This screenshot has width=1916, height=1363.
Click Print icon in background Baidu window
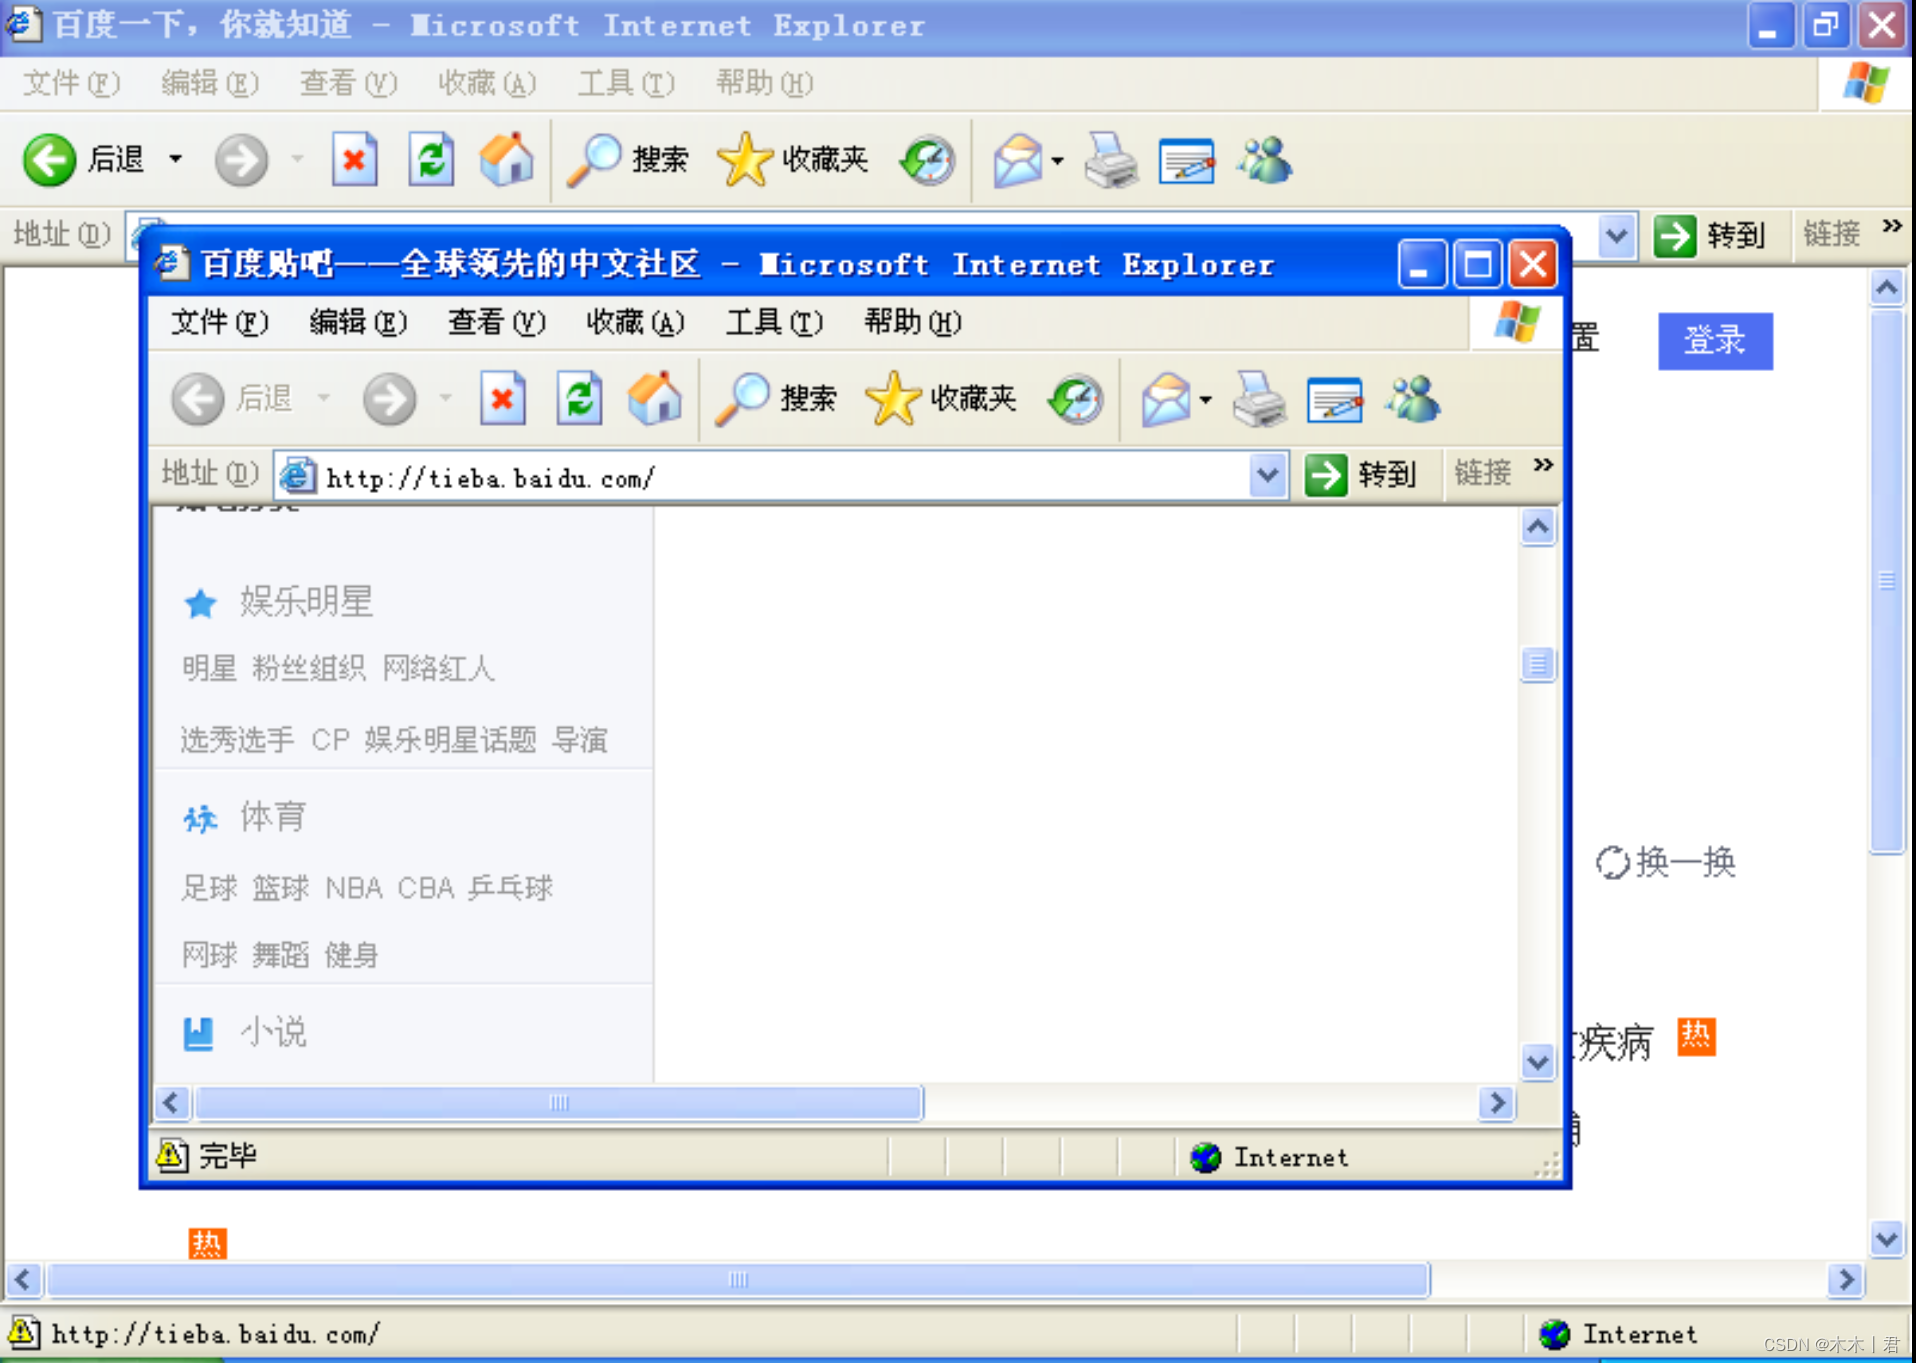coord(1111,160)
